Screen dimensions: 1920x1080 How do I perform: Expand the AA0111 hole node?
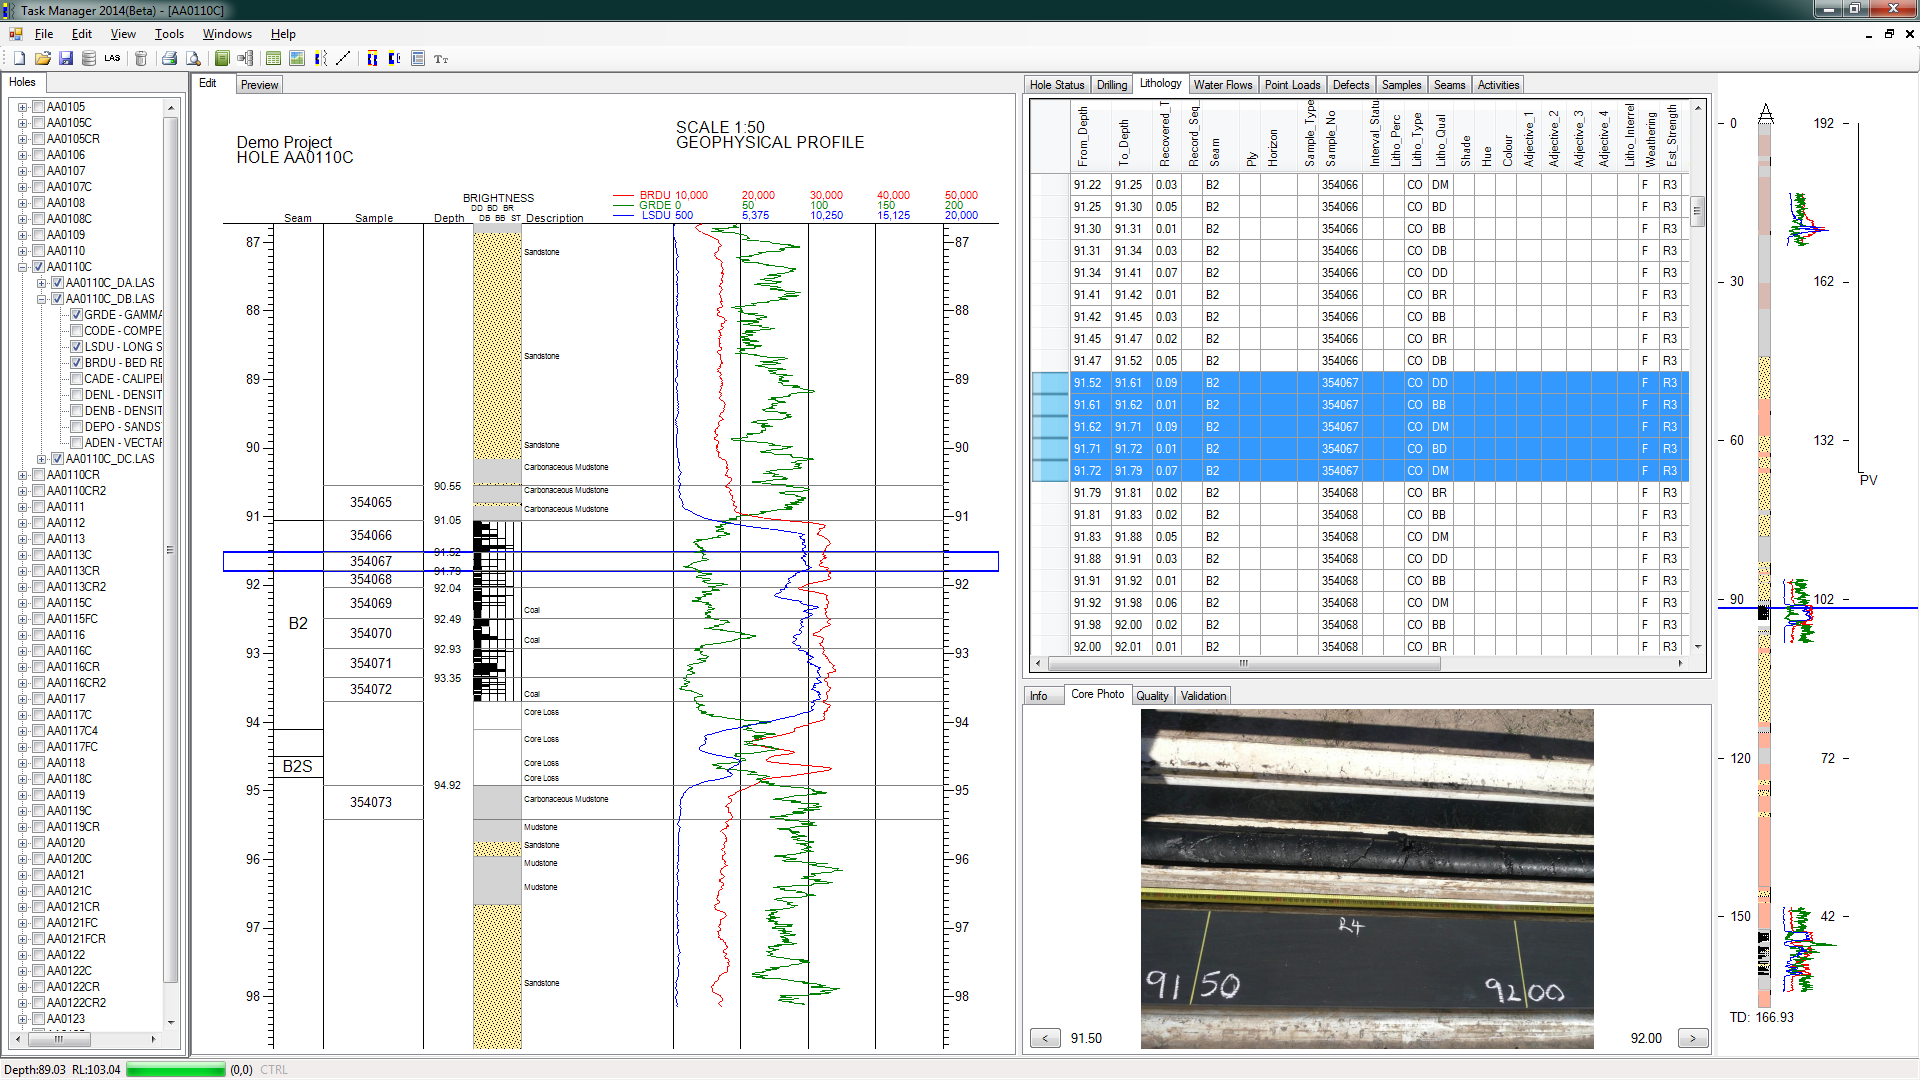pos(23,507)
